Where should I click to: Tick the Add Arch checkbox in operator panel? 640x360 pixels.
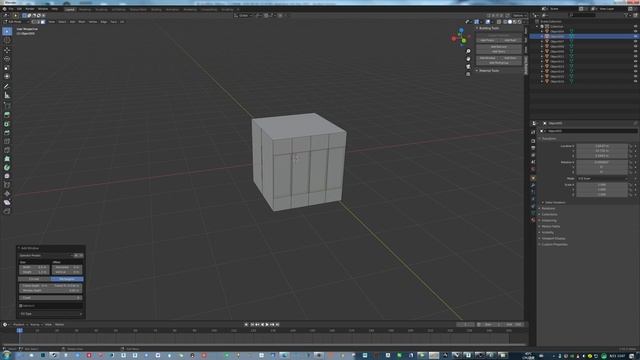point(21,306)
